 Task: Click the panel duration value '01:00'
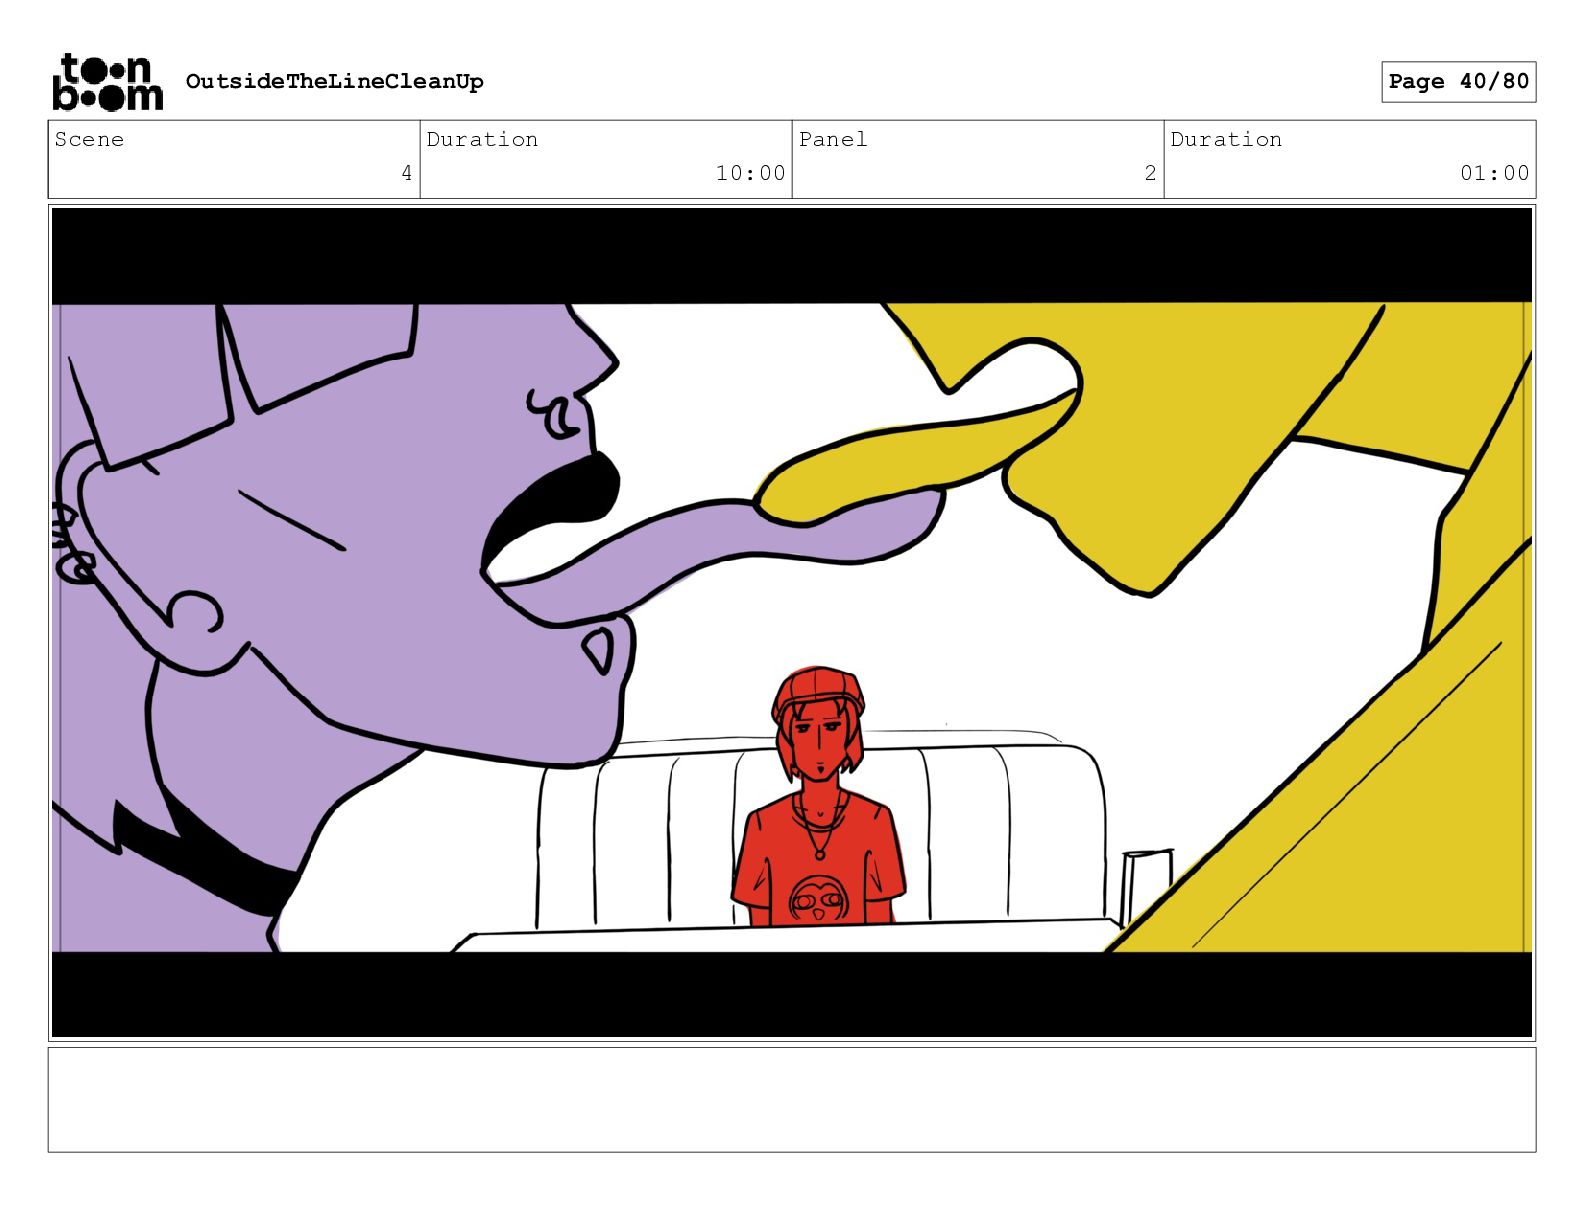(x=1494, y=173)
